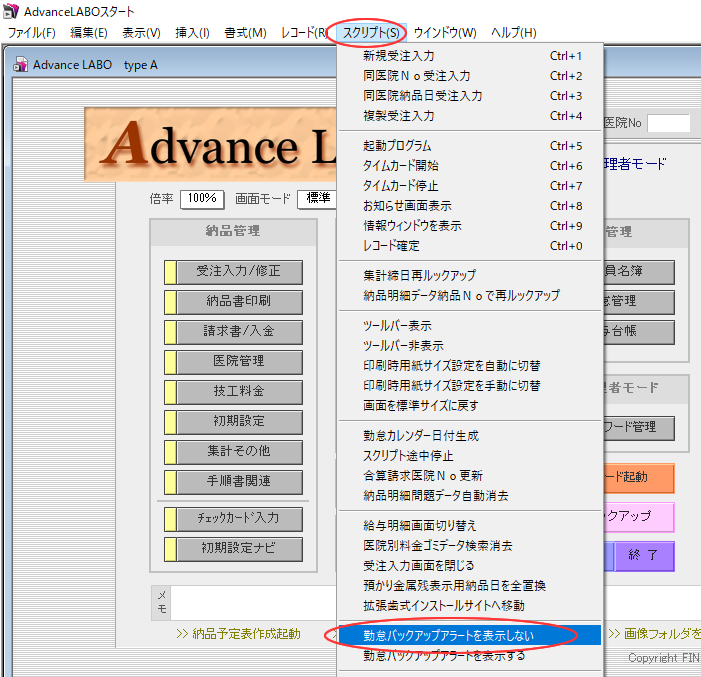This screenshot has height=677, width=701.
Task: Open the ファイル(F) menu
Action: pos(32,33)
